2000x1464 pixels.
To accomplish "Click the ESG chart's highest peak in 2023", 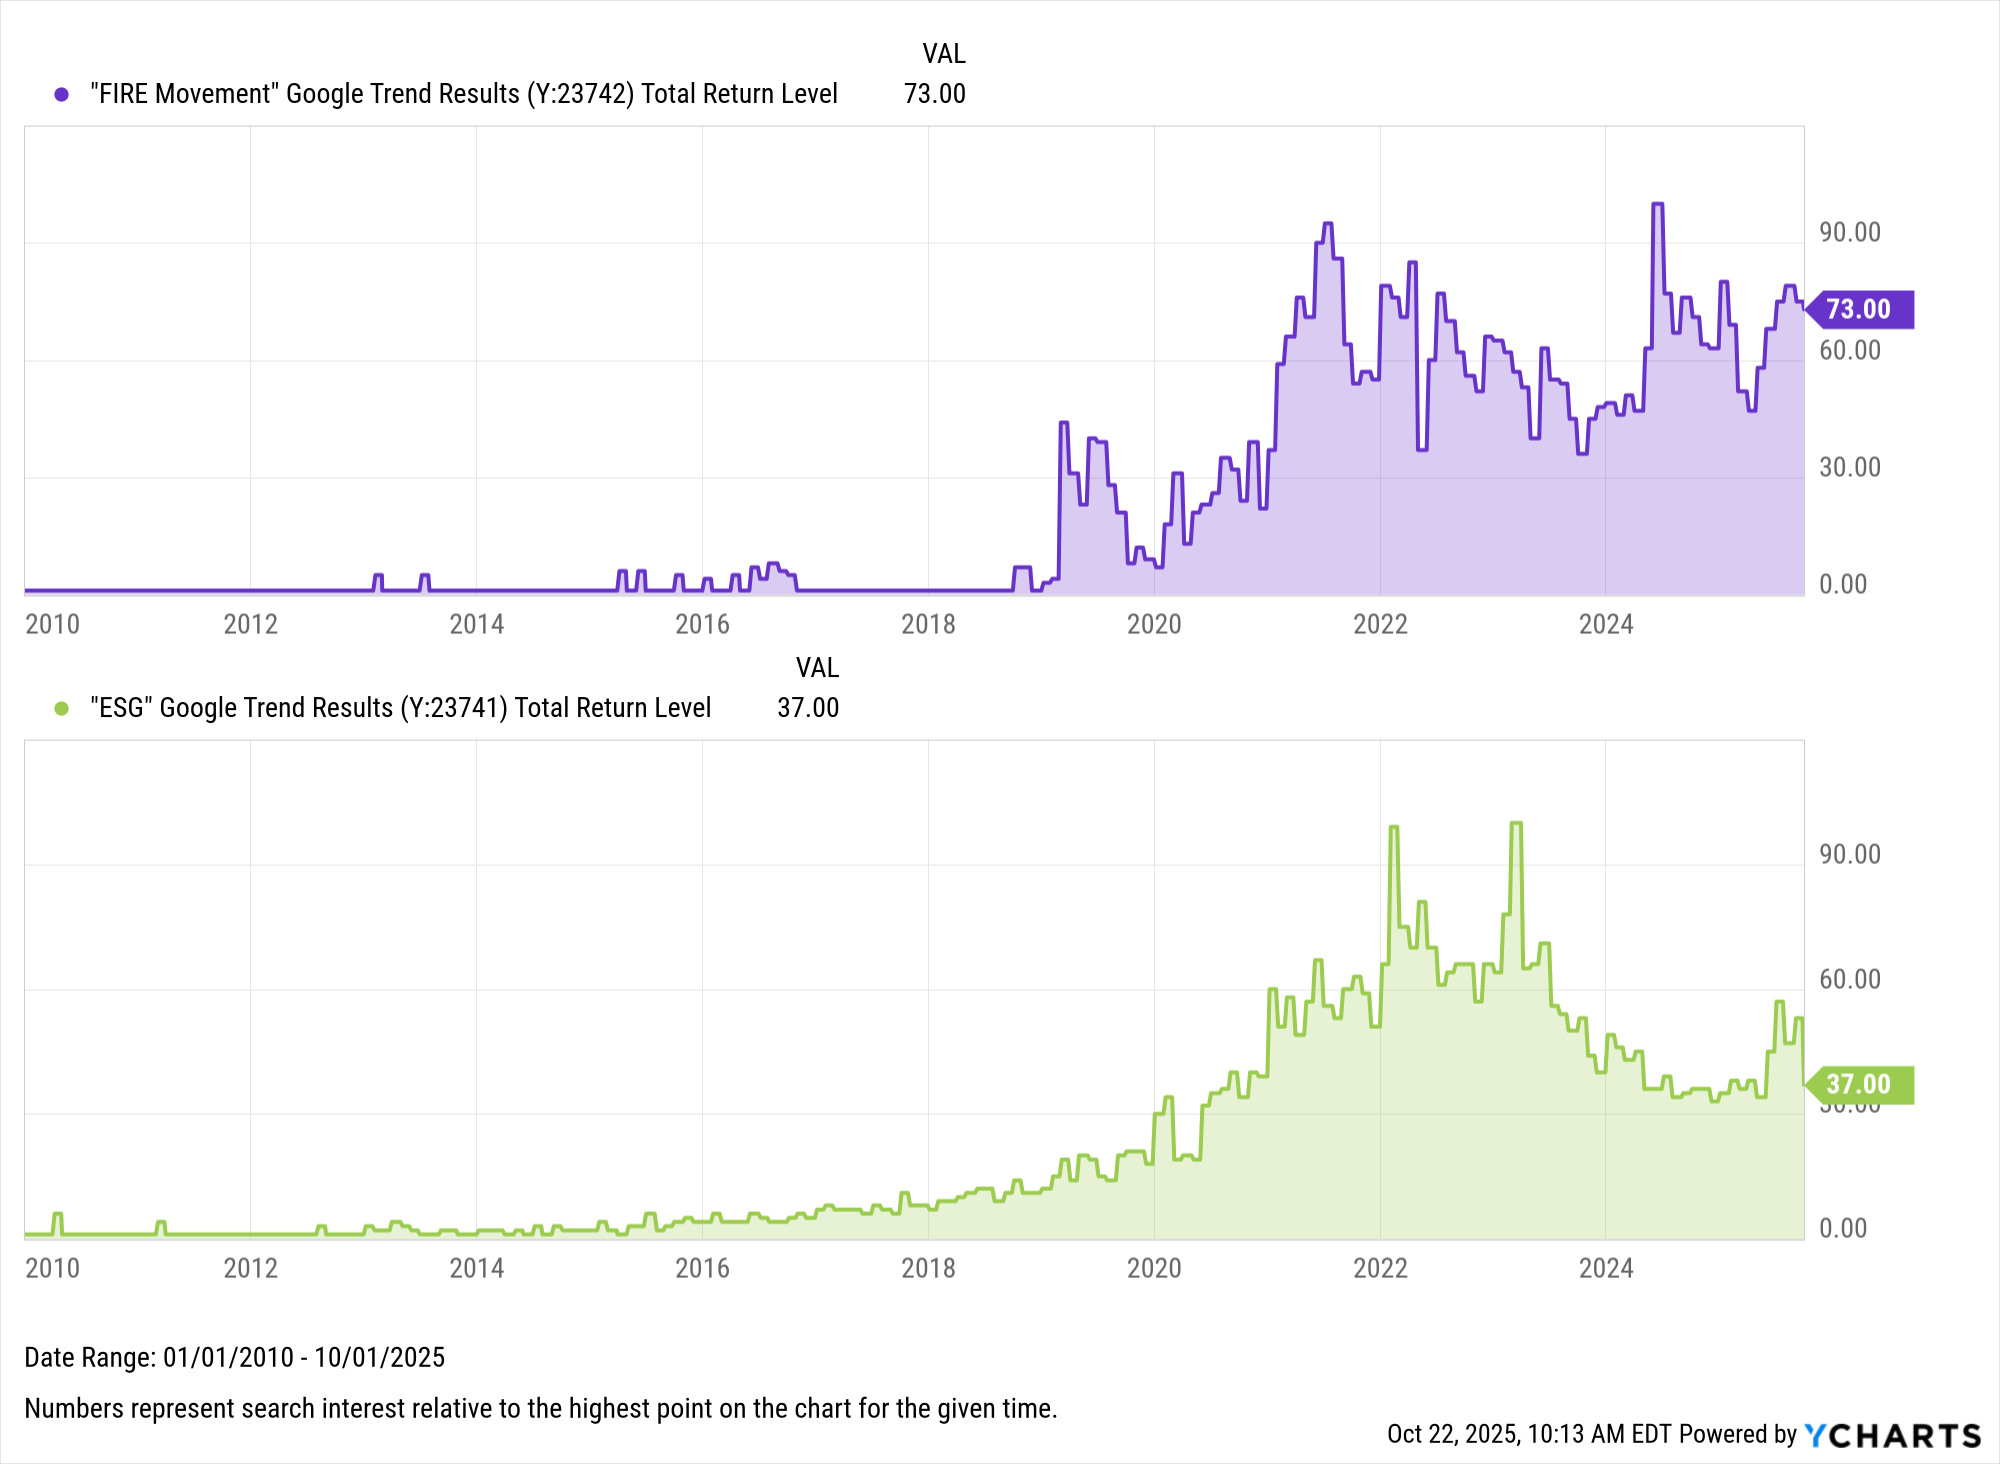I will point(1516,823).
